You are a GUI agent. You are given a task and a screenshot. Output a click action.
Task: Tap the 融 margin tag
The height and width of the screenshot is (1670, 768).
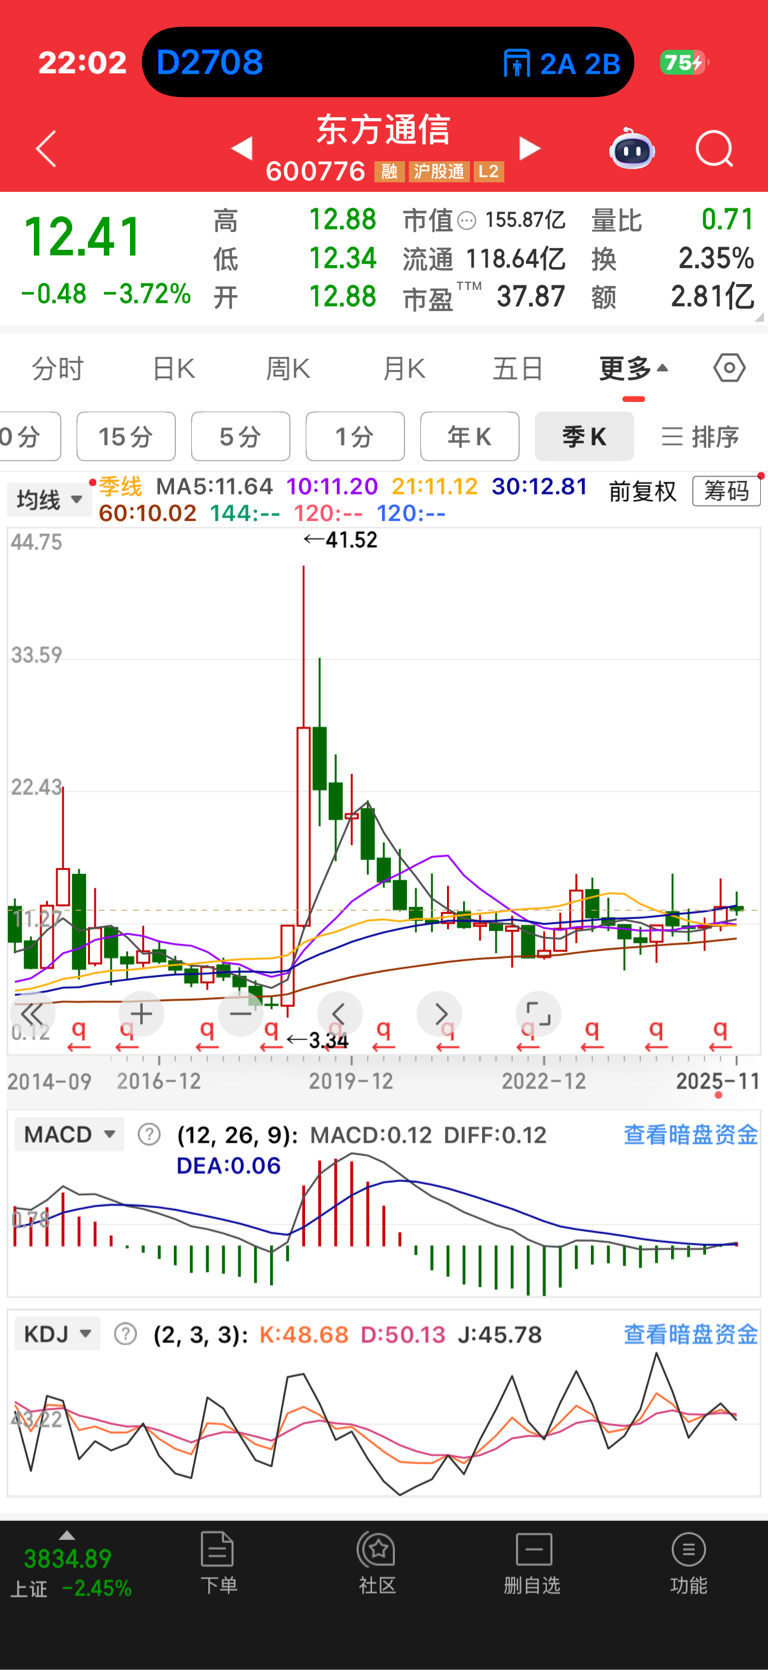pos(389,172)
